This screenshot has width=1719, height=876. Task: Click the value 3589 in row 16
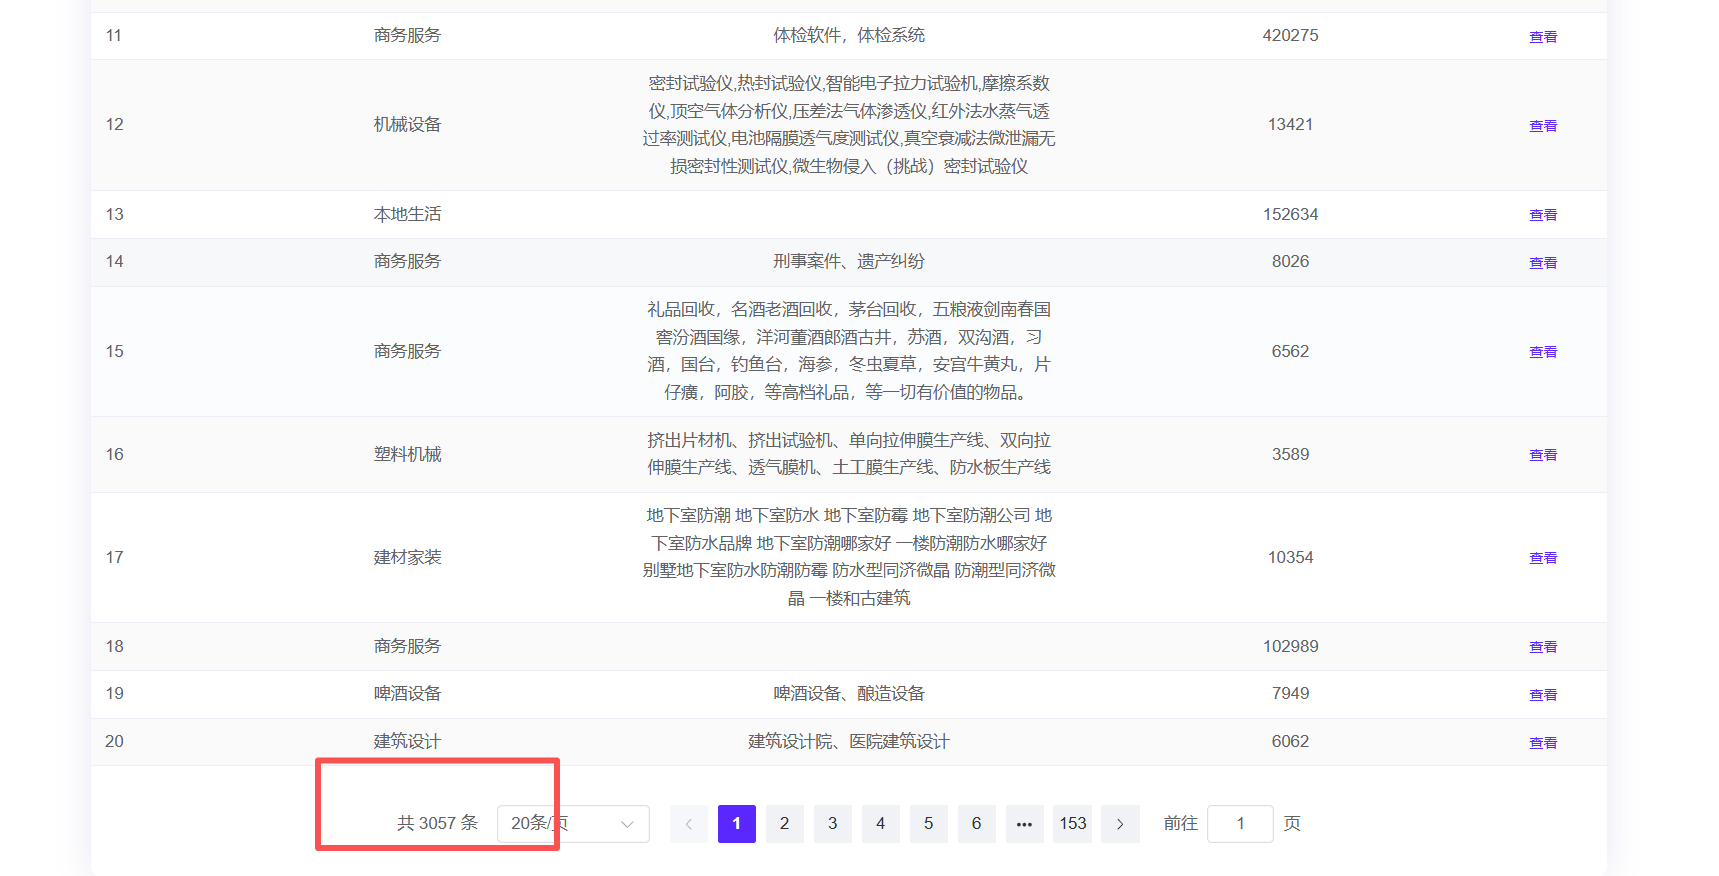1290,454
